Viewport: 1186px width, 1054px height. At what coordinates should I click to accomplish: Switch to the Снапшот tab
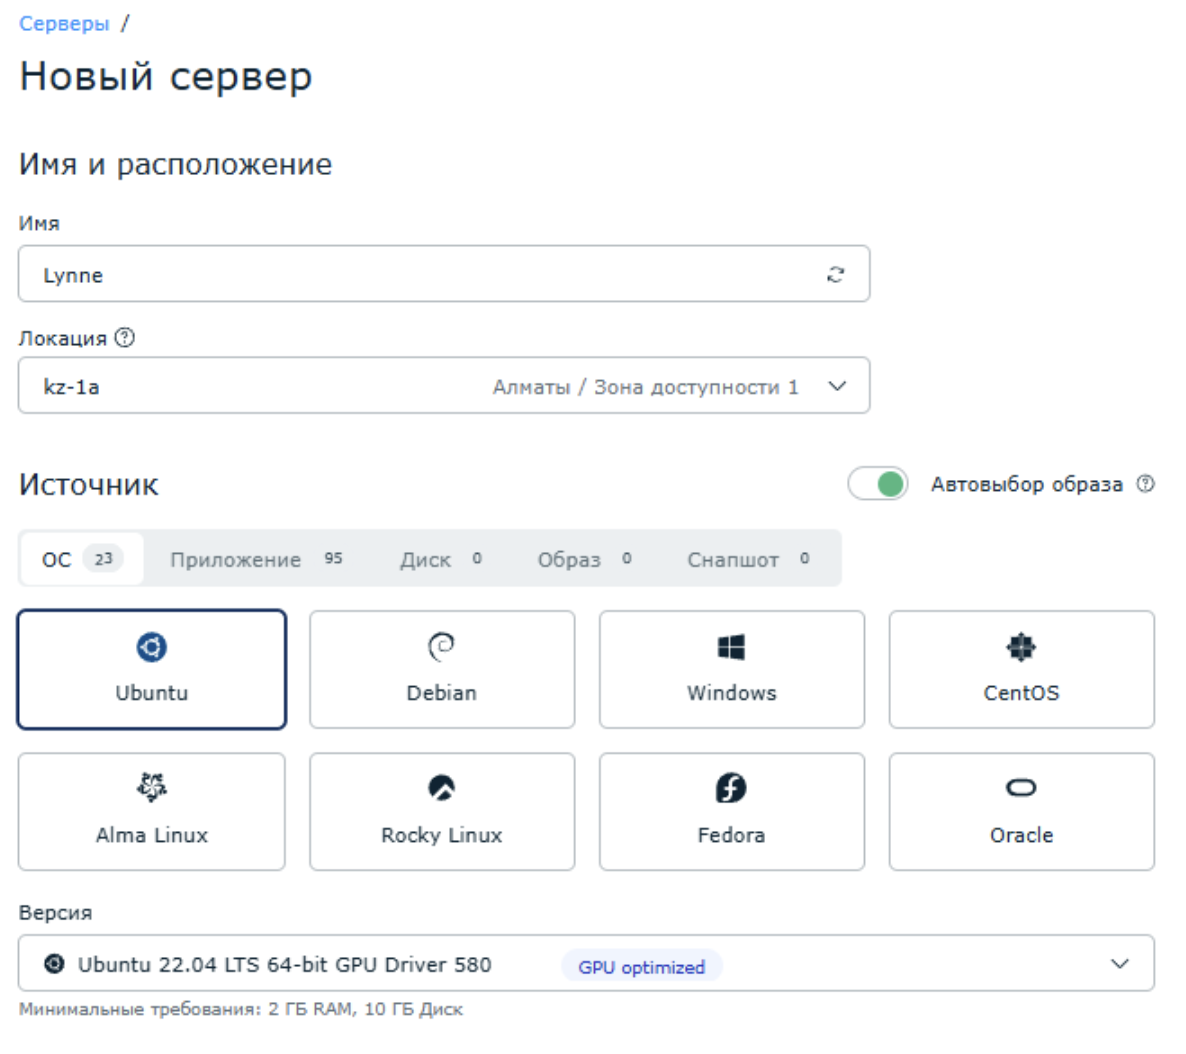[x=748, y=559]
